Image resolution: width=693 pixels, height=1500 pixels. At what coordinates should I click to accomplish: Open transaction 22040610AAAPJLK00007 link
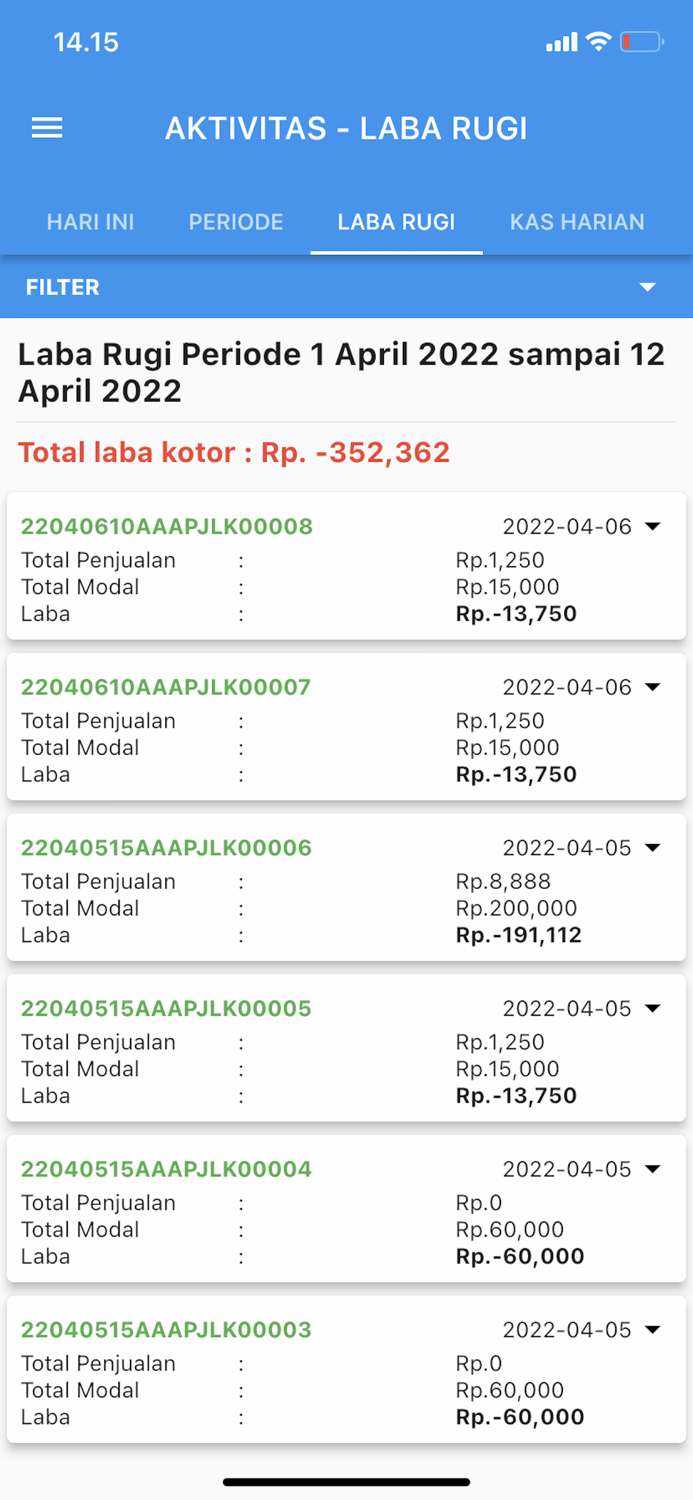pyautogui.click(x=167, y=687)
